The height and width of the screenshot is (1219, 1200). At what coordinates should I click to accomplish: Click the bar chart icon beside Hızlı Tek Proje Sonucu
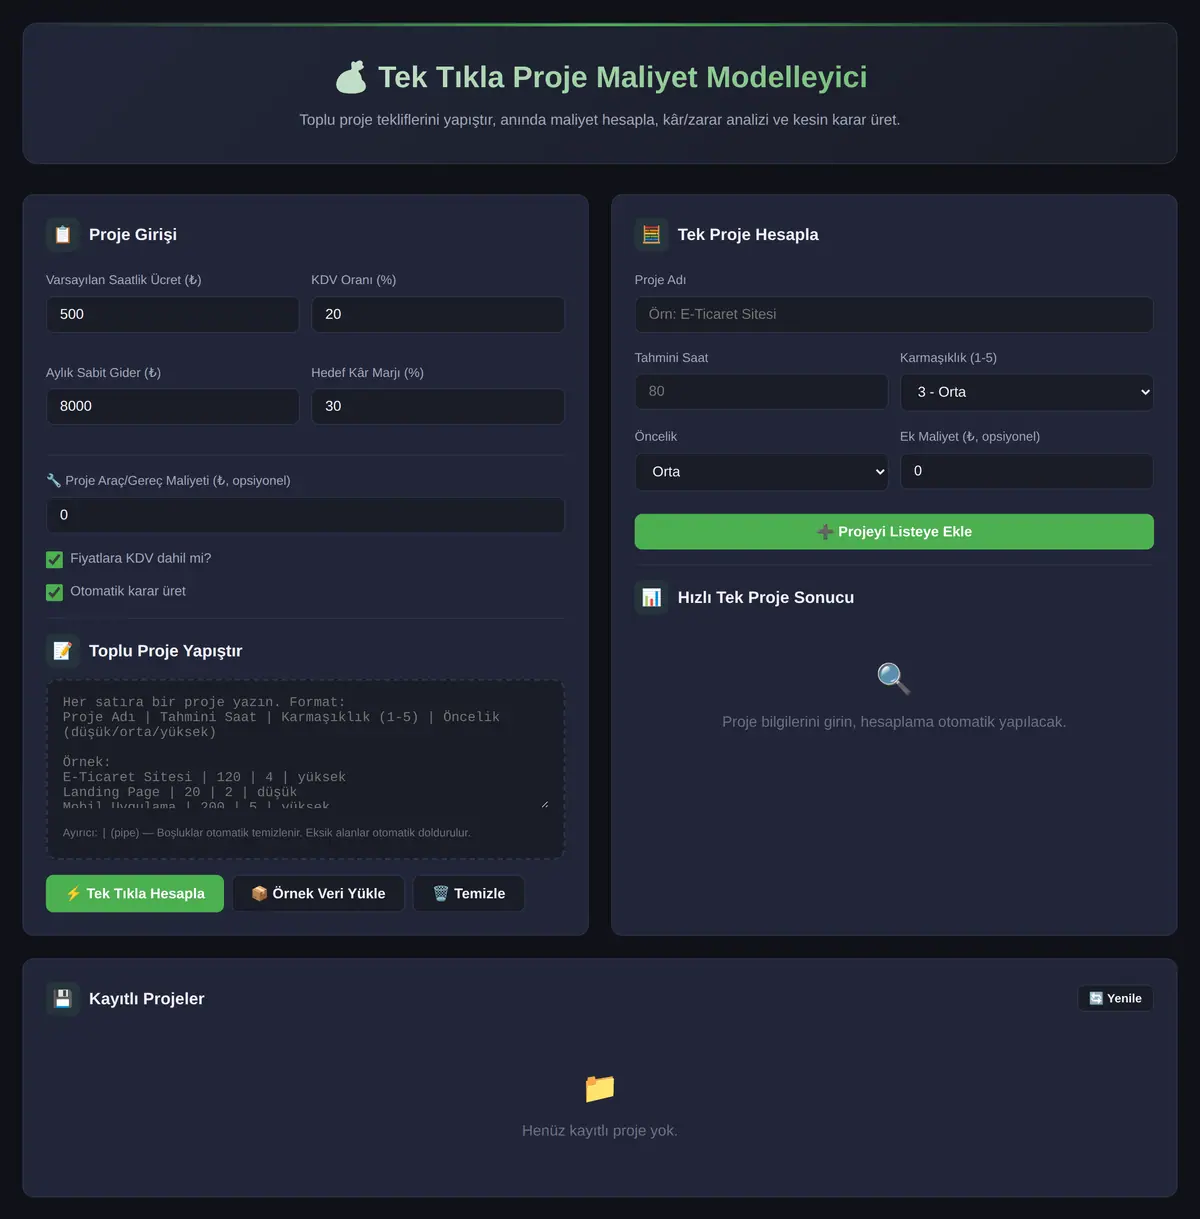click(652, 598)
